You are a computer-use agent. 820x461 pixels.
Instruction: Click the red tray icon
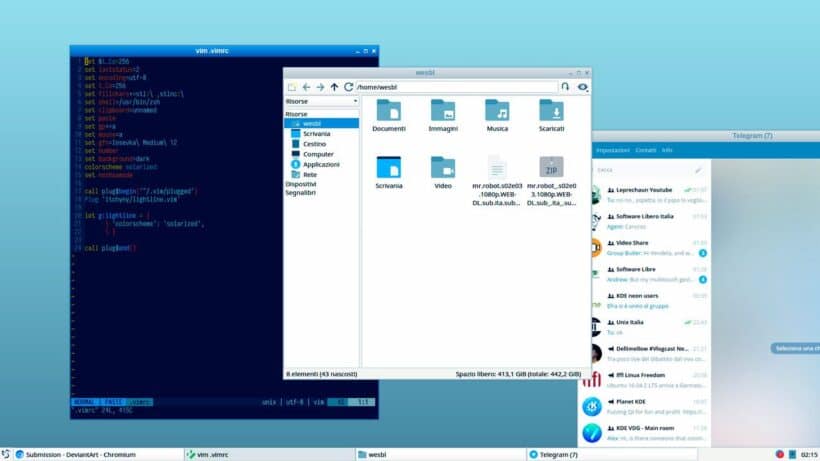[780, 455]
